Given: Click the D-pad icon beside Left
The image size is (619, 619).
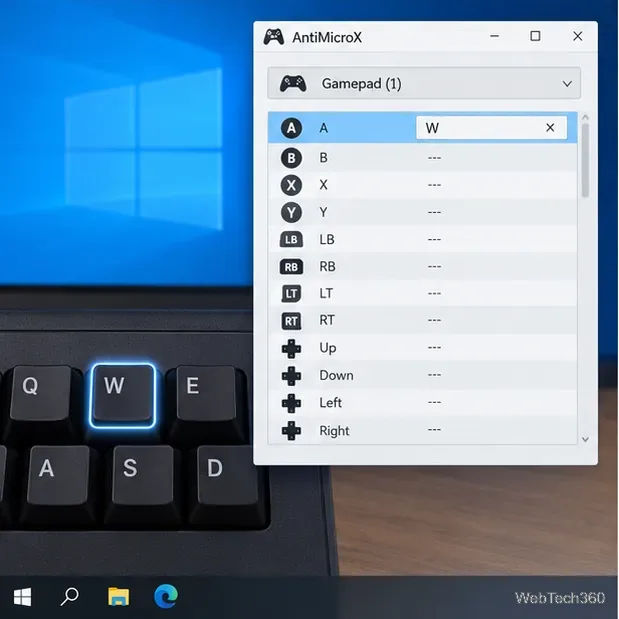Looking at the screenshot, I should pyautogui.click(x=291, y=403).
